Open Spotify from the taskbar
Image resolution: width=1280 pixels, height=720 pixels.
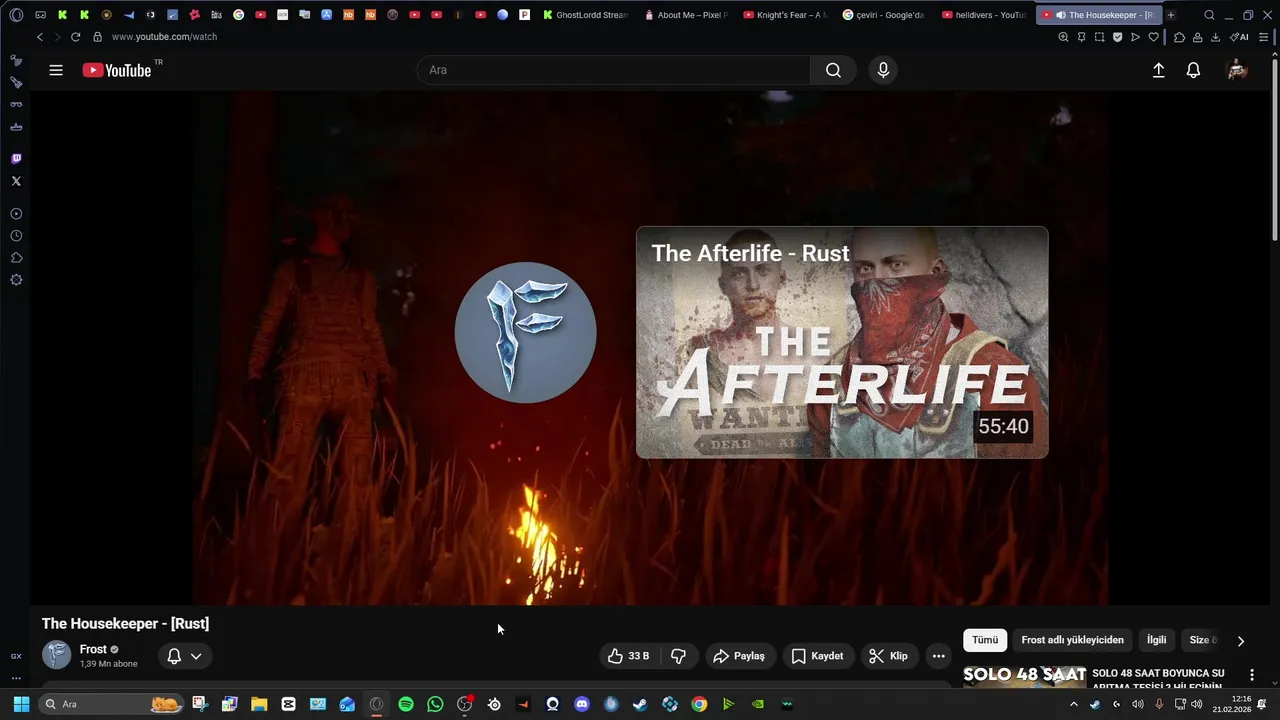pos(406,704)
